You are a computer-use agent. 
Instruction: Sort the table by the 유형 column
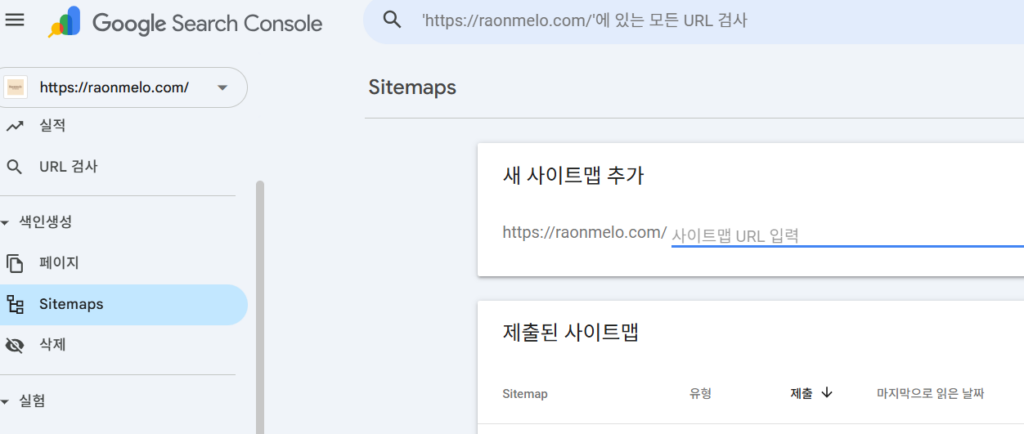(x=700, y=393)
